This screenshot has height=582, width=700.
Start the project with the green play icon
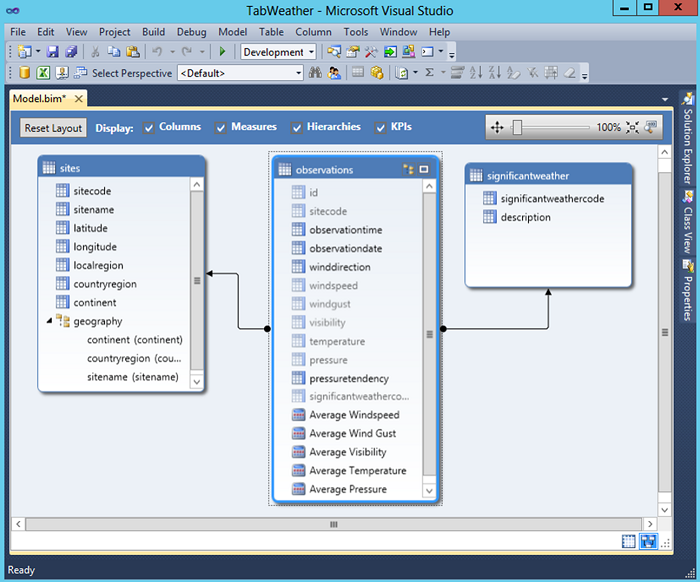point(222,52)
